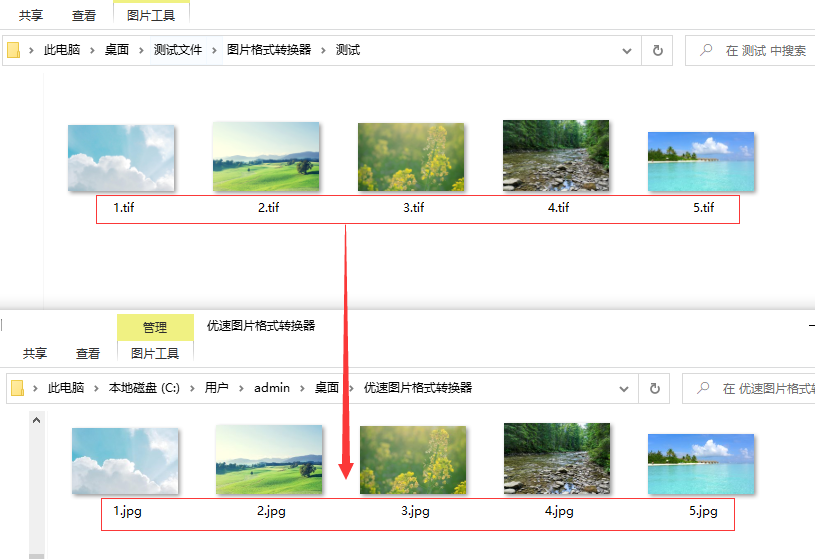
Task: Click the file name 1.jpg
Action: tap(127, 511)
